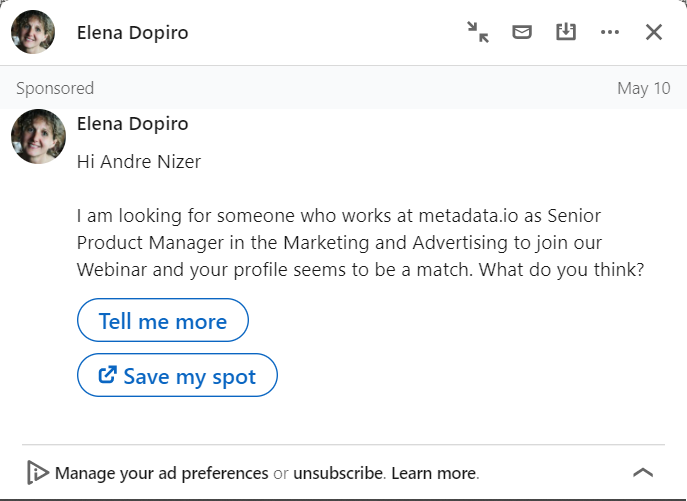Click the "unsubscribe" link
687x501 pixels.
pos(338,473)
